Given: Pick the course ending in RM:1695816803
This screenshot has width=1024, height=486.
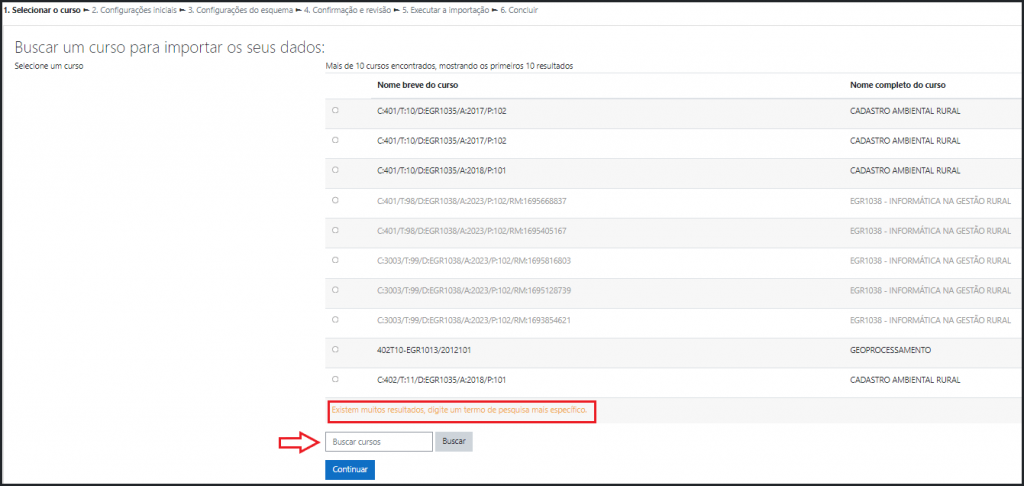Looking at the screenshot, I should click(335, 260).
